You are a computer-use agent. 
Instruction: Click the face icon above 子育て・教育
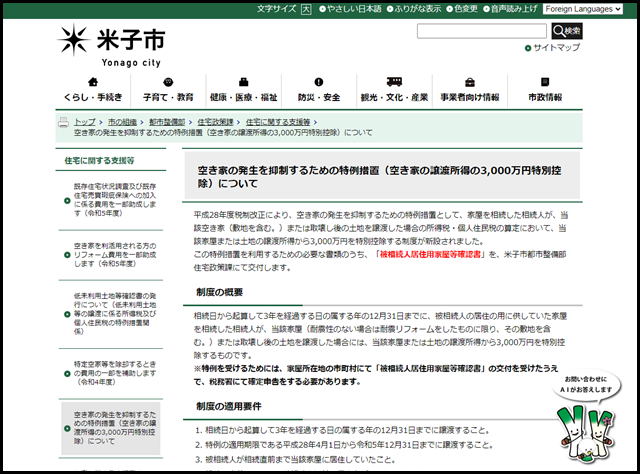[x=168, y=82]
